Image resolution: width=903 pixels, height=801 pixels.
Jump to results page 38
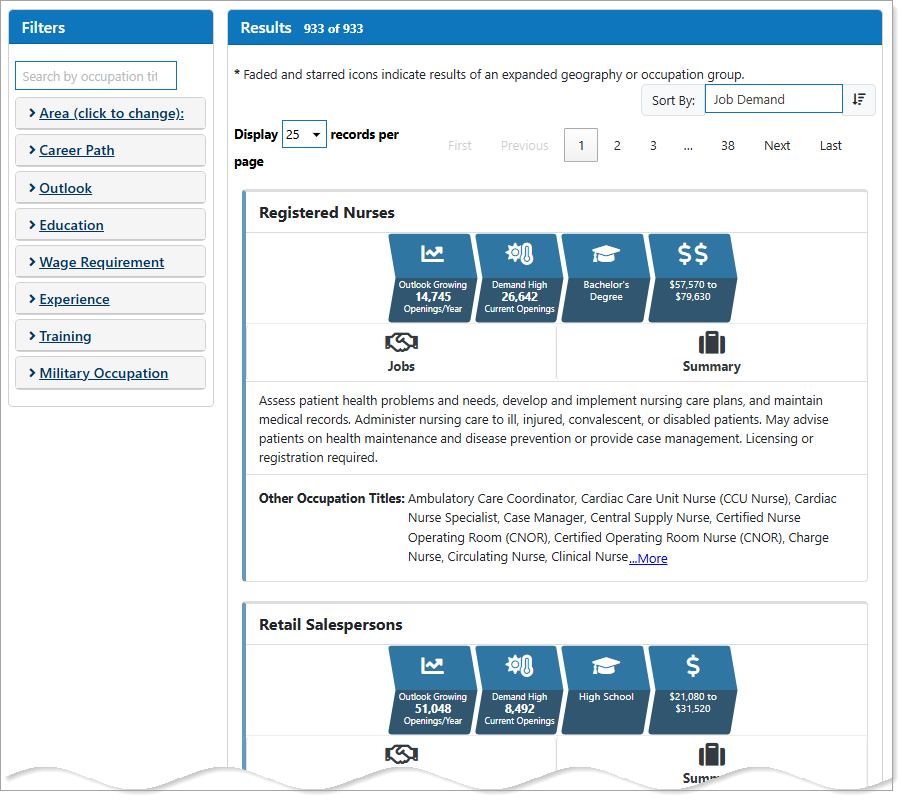pos(727,145)
